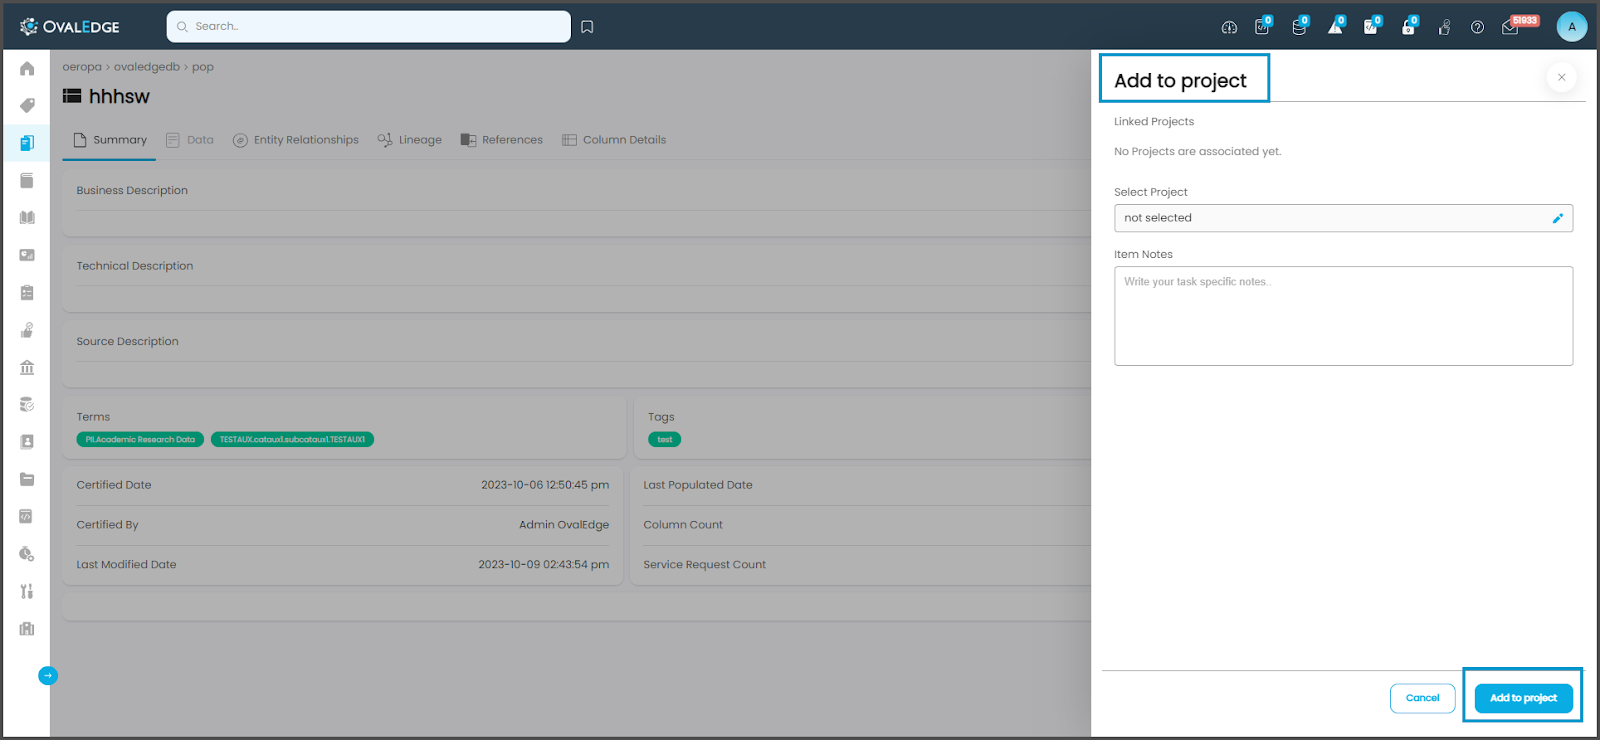The image size is (1600, 740).
Task: Click the bookmark icon beside search
Action: coord(587,27)
